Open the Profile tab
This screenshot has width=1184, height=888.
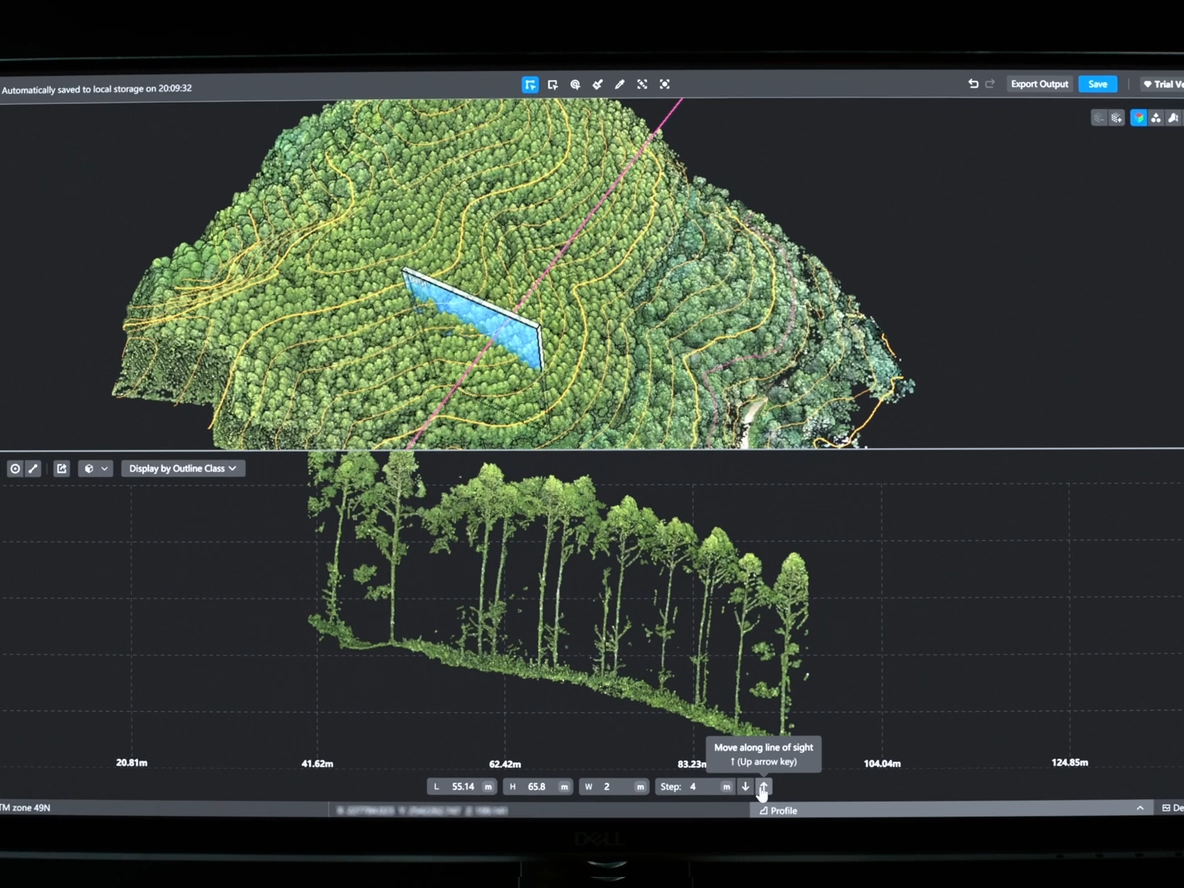(x=778, y=810)
